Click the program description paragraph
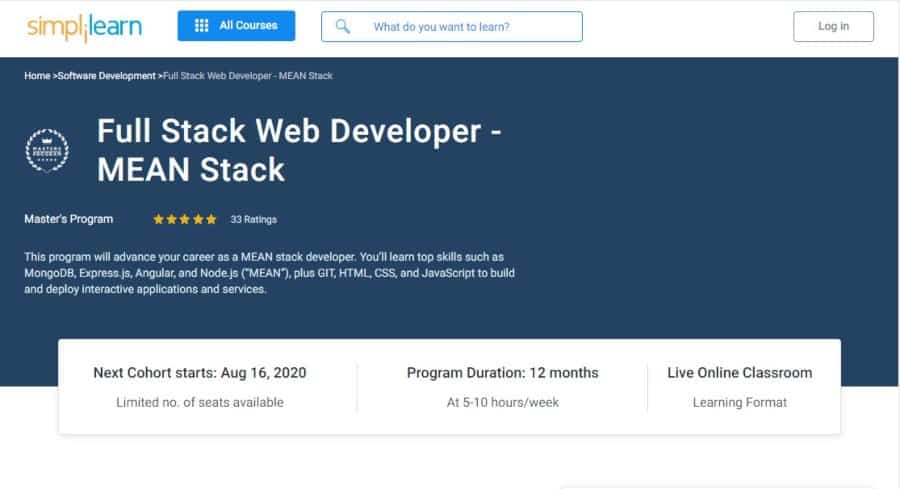This screenshot has height=489, width=900. point(269,273)
